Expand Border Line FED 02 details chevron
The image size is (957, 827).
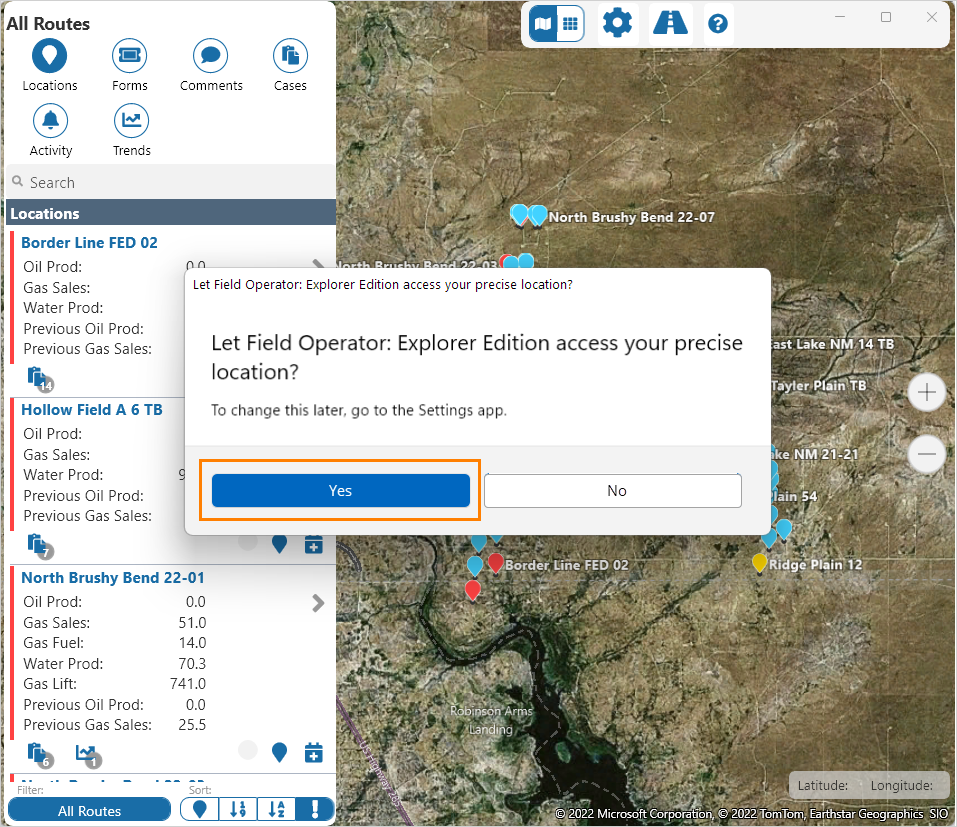pyautogui.click(x=318, y=266)
